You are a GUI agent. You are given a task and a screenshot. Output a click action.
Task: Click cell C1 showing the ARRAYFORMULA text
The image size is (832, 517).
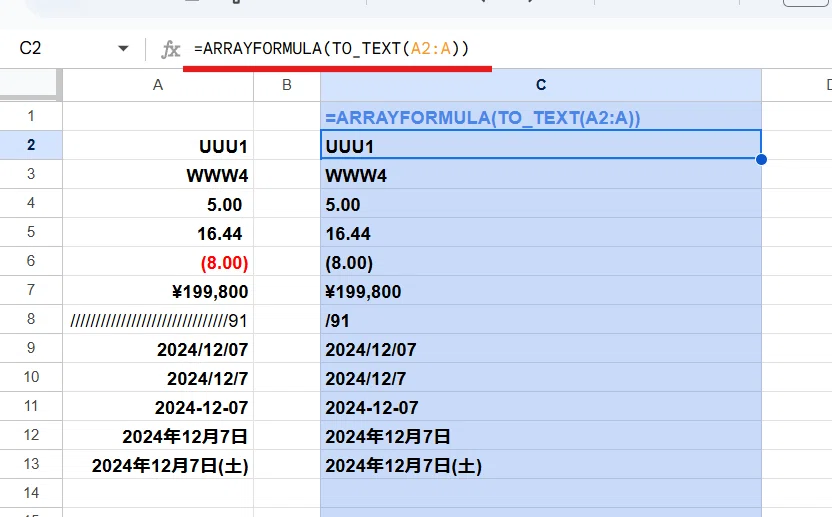pyautogui.click(x=541, y=116)
